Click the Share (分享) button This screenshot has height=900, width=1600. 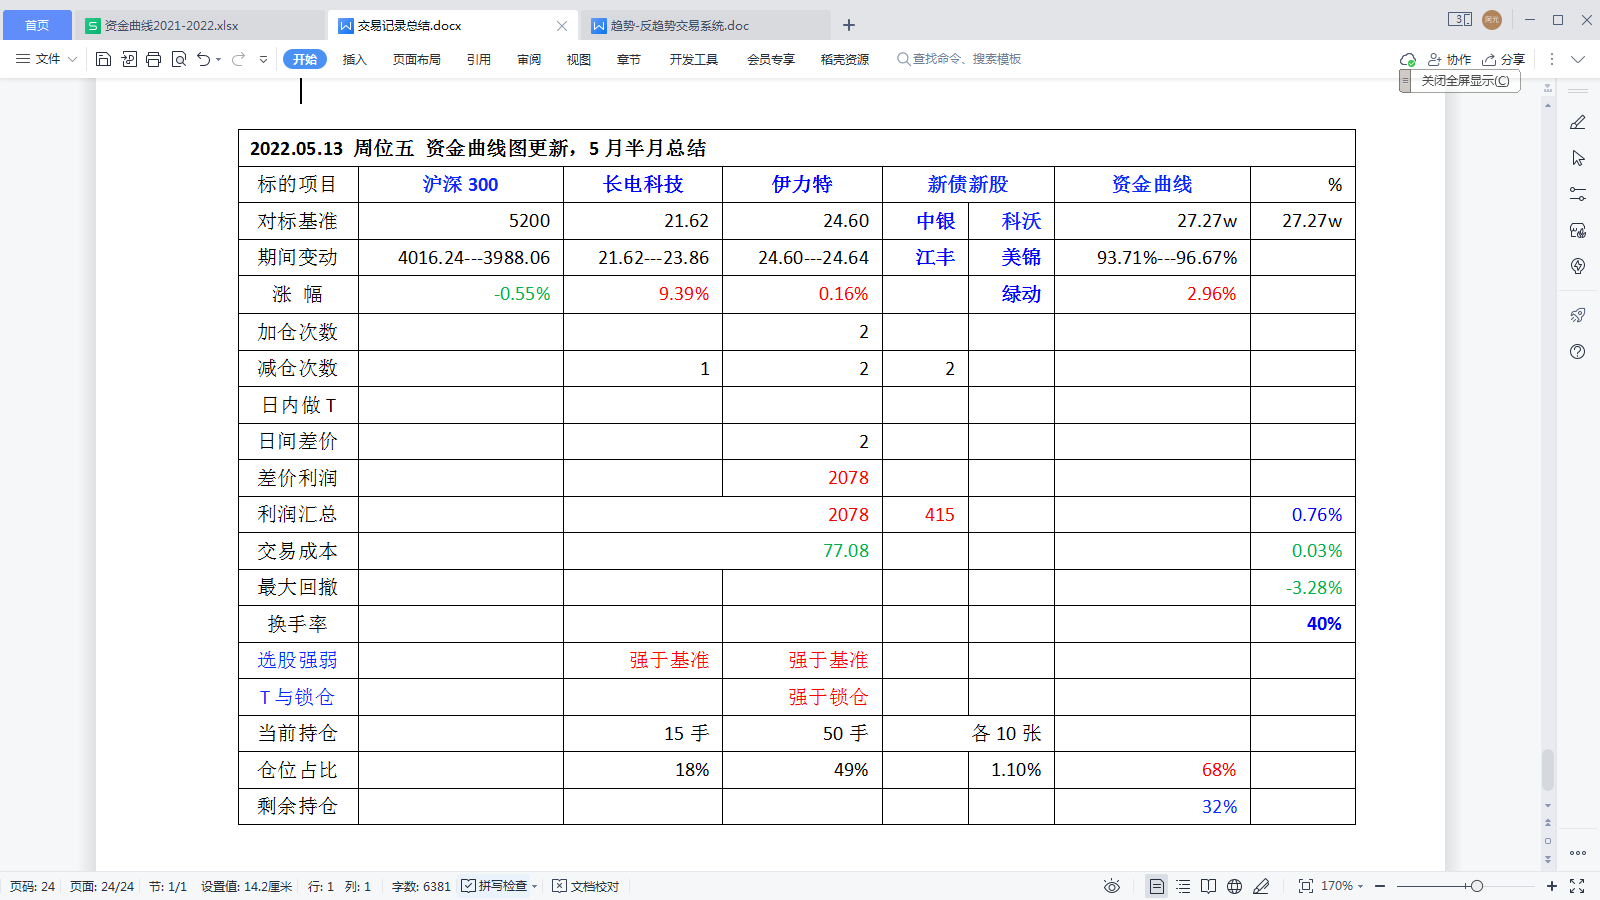[1503, 59]
